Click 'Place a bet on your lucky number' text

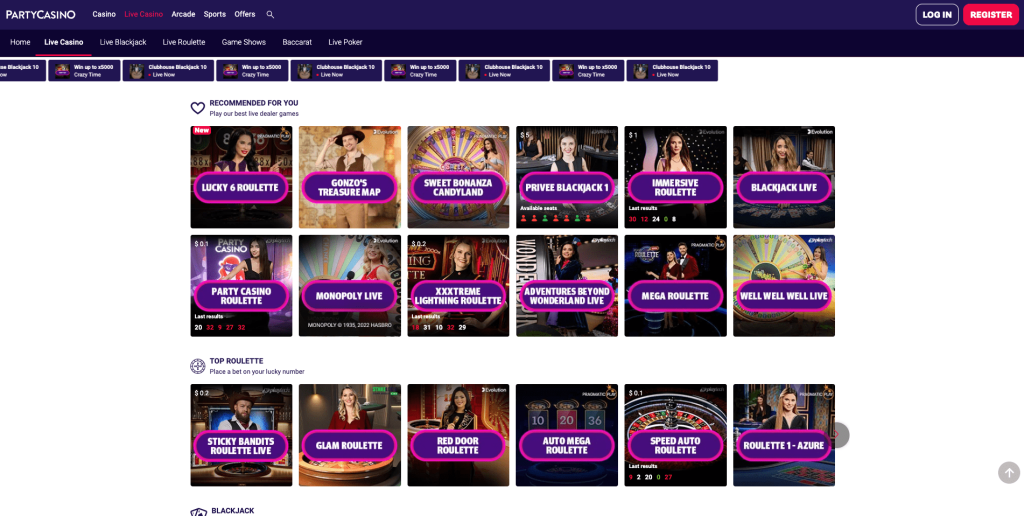point(257,372)
